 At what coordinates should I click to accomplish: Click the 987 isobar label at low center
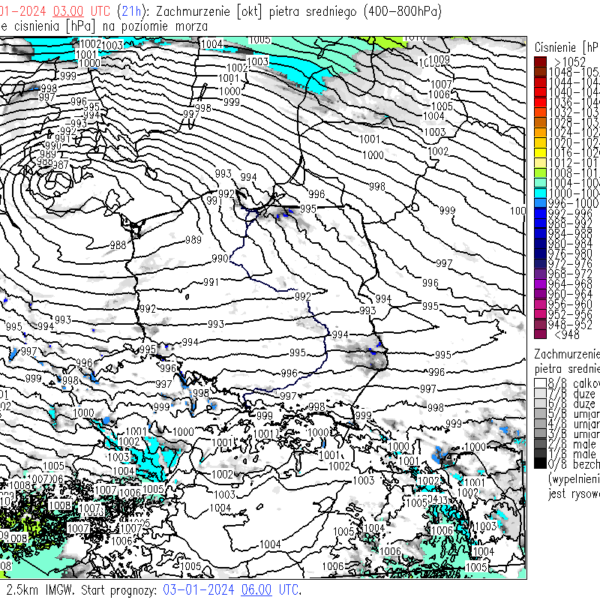click(x=61, y=165)
